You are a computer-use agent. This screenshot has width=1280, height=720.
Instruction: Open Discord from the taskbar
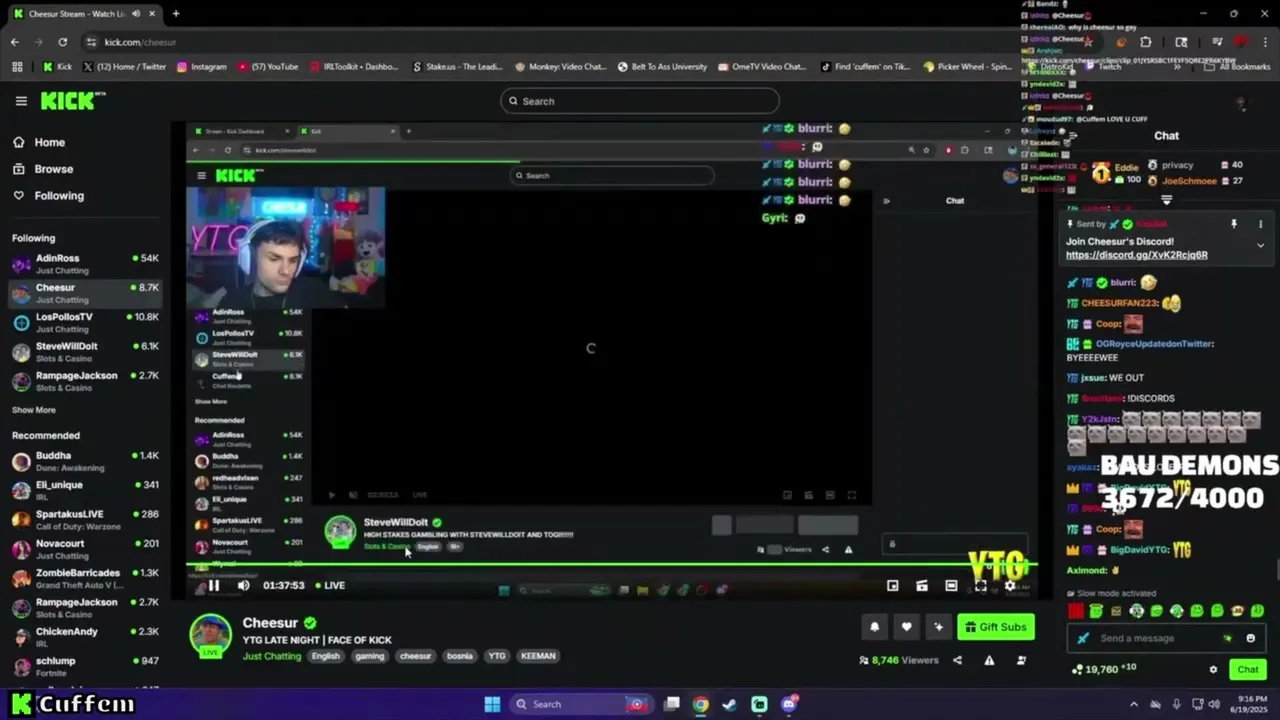(x=789, y=704)
